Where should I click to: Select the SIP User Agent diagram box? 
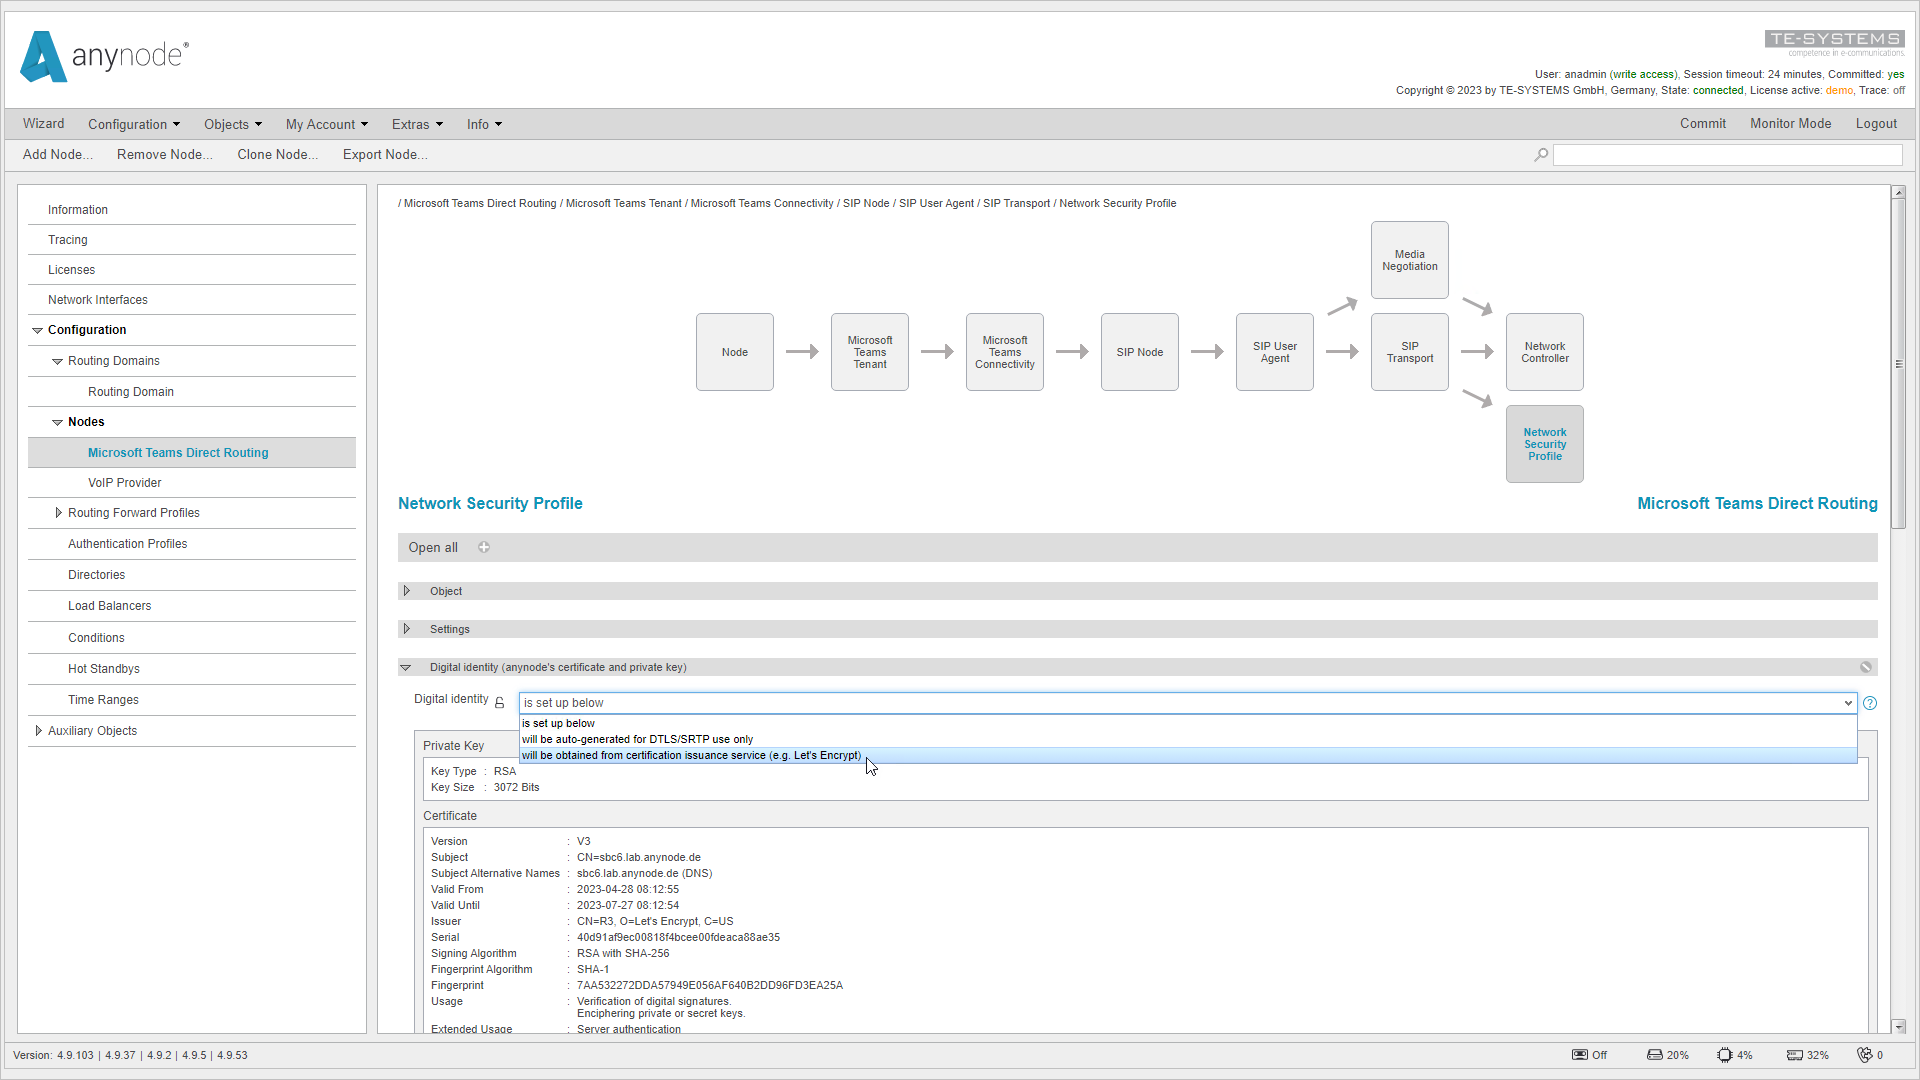(1275, 352)
